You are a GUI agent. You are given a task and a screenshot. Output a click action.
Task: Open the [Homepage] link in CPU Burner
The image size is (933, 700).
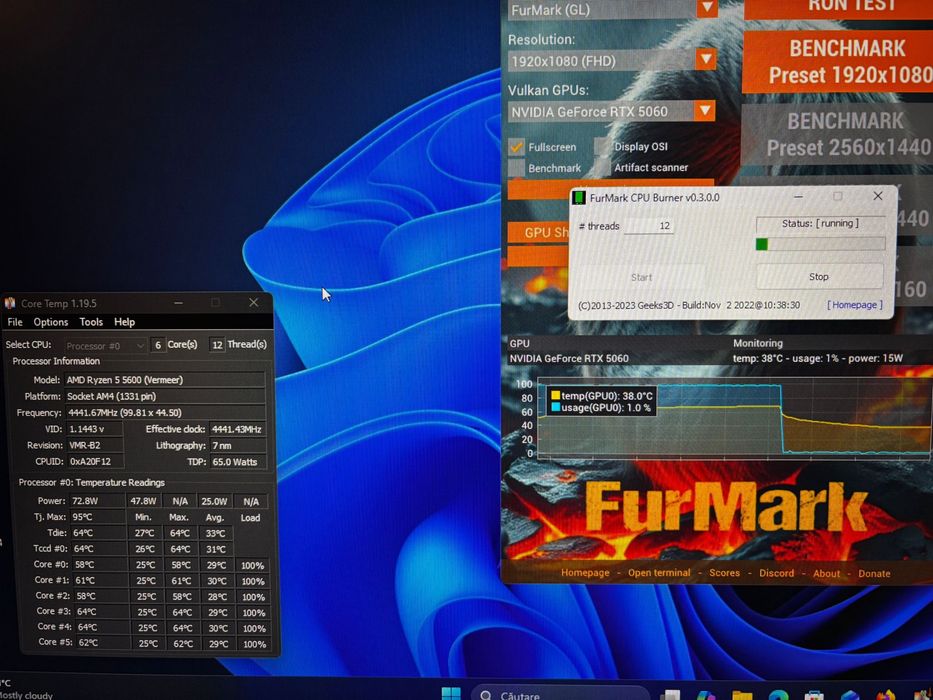pos(854,305)
